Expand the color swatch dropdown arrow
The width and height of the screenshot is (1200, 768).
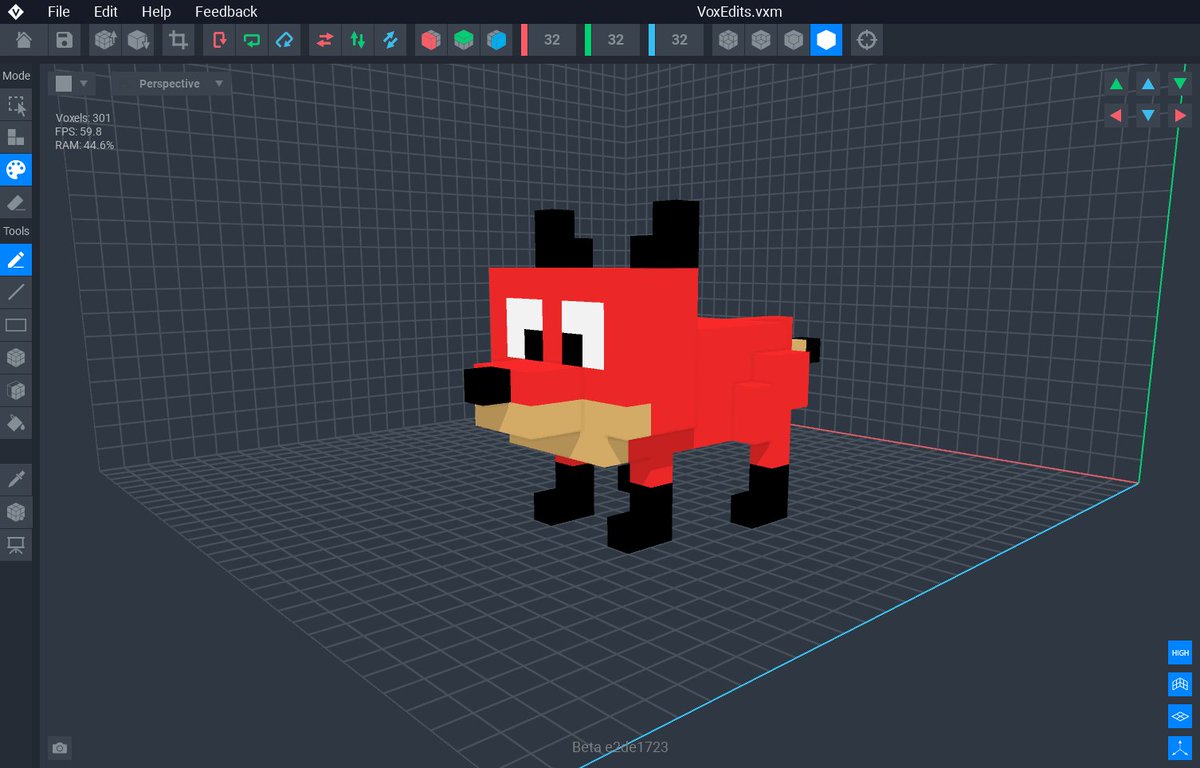coord(84,84)
